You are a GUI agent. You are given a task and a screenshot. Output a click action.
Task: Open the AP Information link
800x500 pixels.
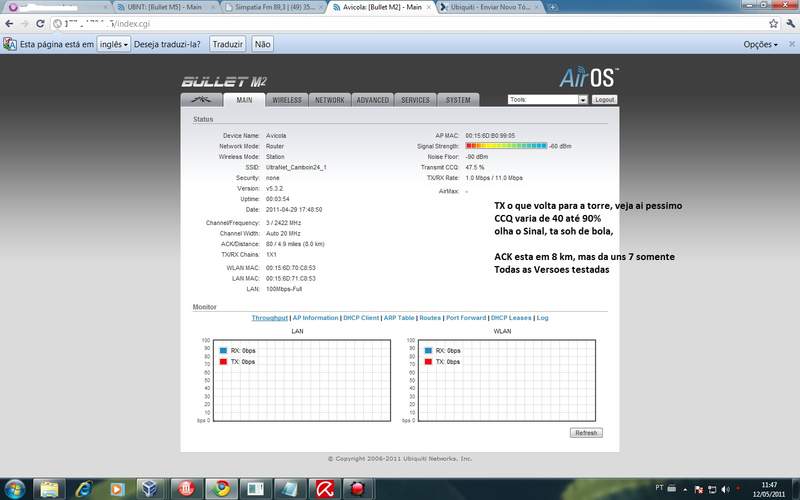tap(315, 318)
